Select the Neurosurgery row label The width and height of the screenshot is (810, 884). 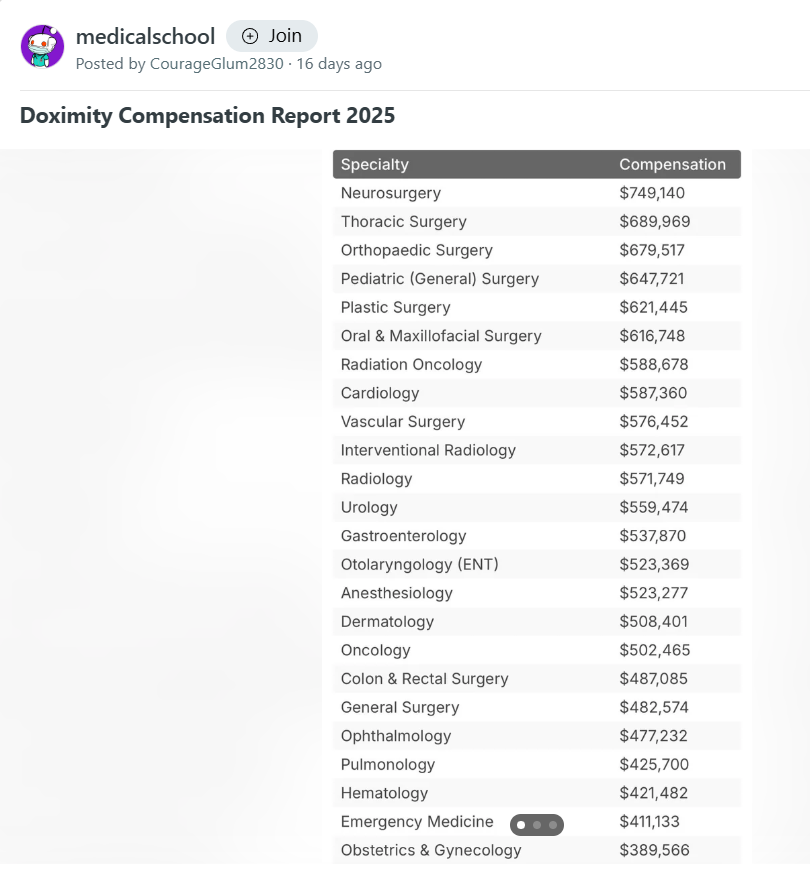tap(391, 193)
